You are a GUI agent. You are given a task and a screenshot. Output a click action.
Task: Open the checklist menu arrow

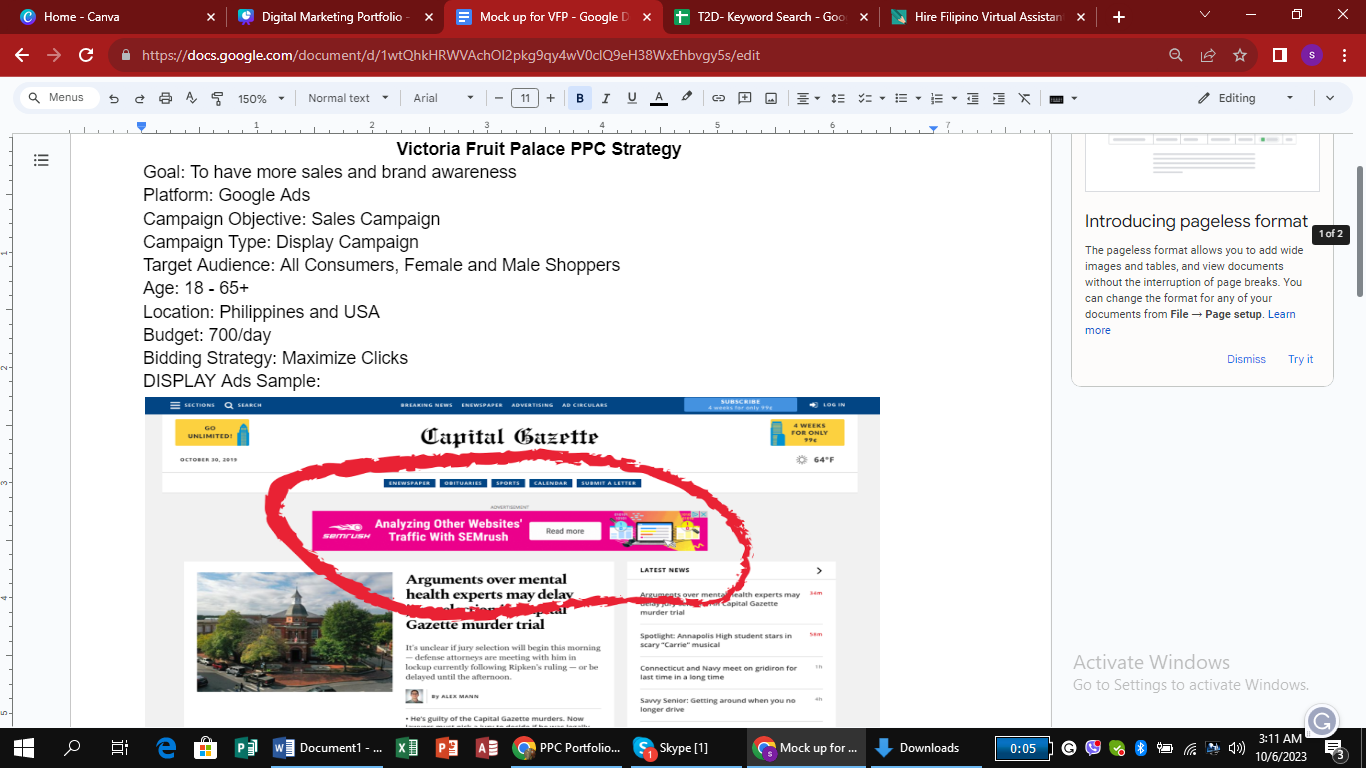click(882, 98)
